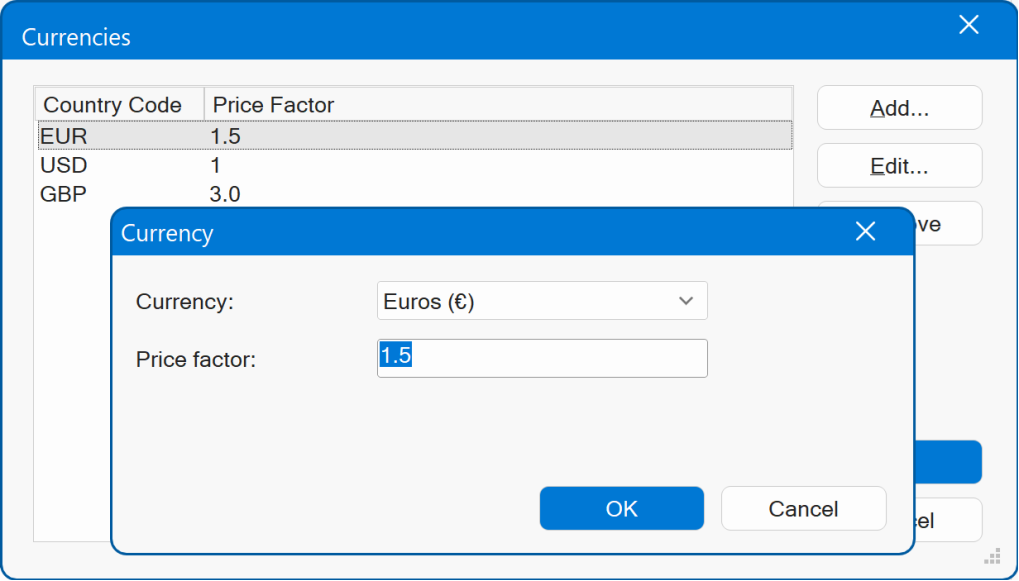Expand the chevron arrow beside Euros (€)
Screen dimensions: 1019x581
(x=686, y=301)
